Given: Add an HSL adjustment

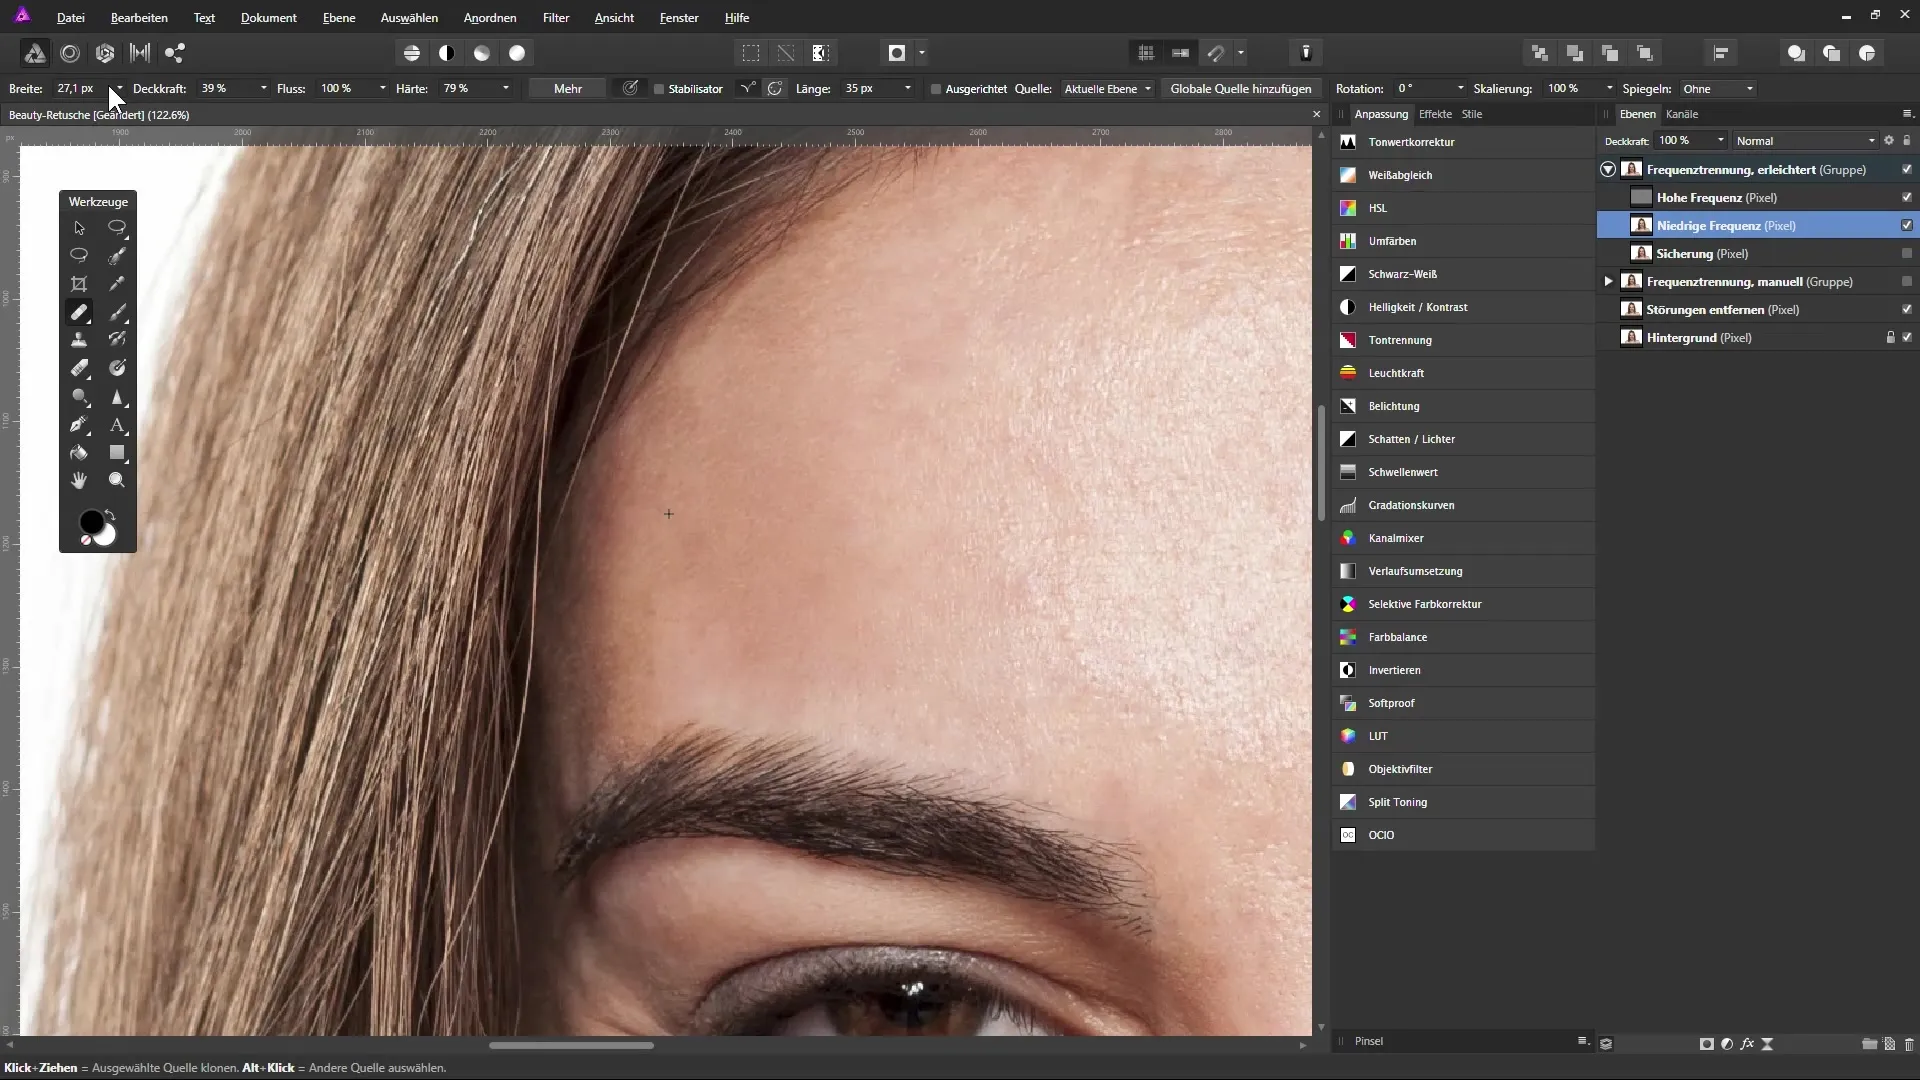Looking at the screenshot, I should [x=1463, y=208].
